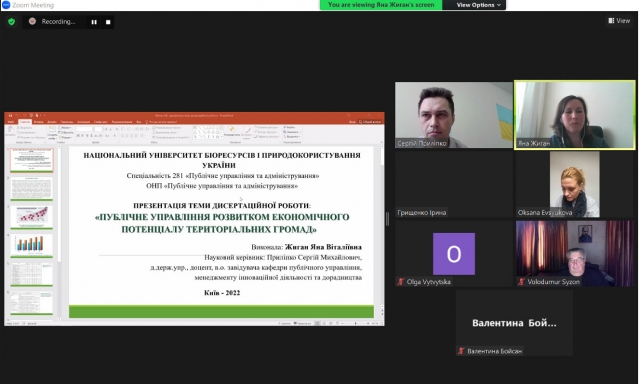This screenshot has width=640, height=384.
Task: Stop the Zoom recording
Action: 108,22
